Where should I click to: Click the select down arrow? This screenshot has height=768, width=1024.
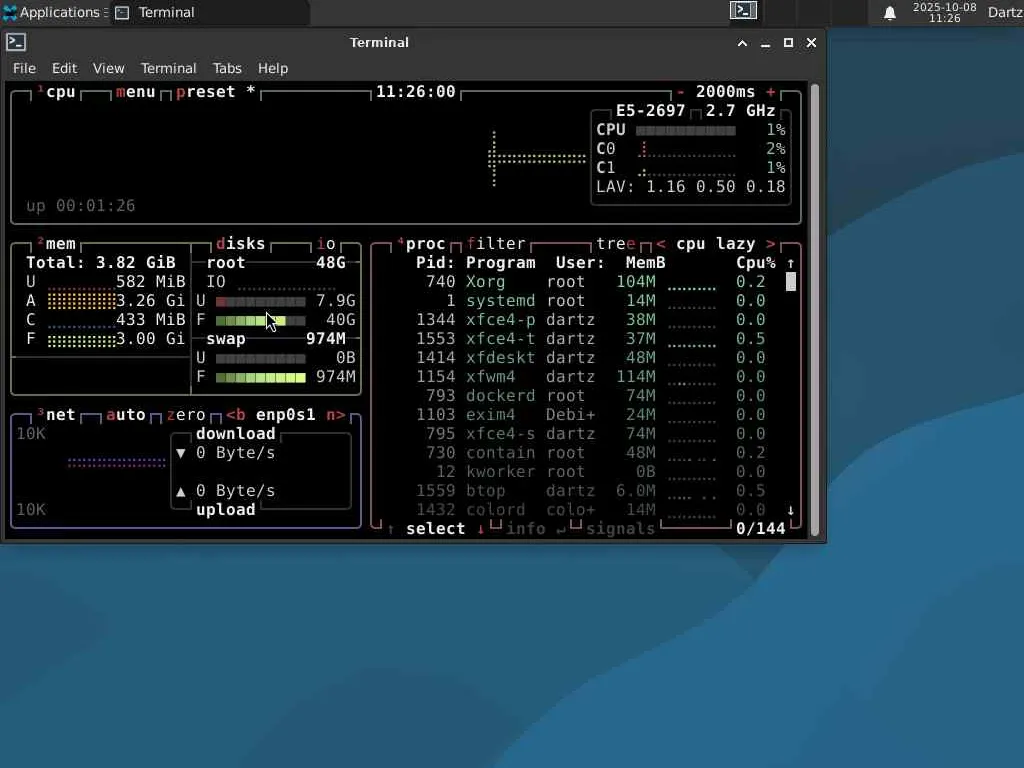coord(481,529)
